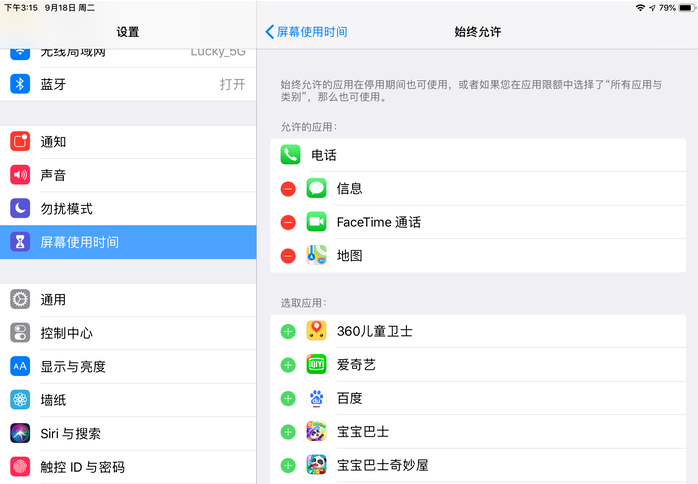Click the Siri 与搜索 icon
This screenshot has height=484, width=698.
point(20,433)
